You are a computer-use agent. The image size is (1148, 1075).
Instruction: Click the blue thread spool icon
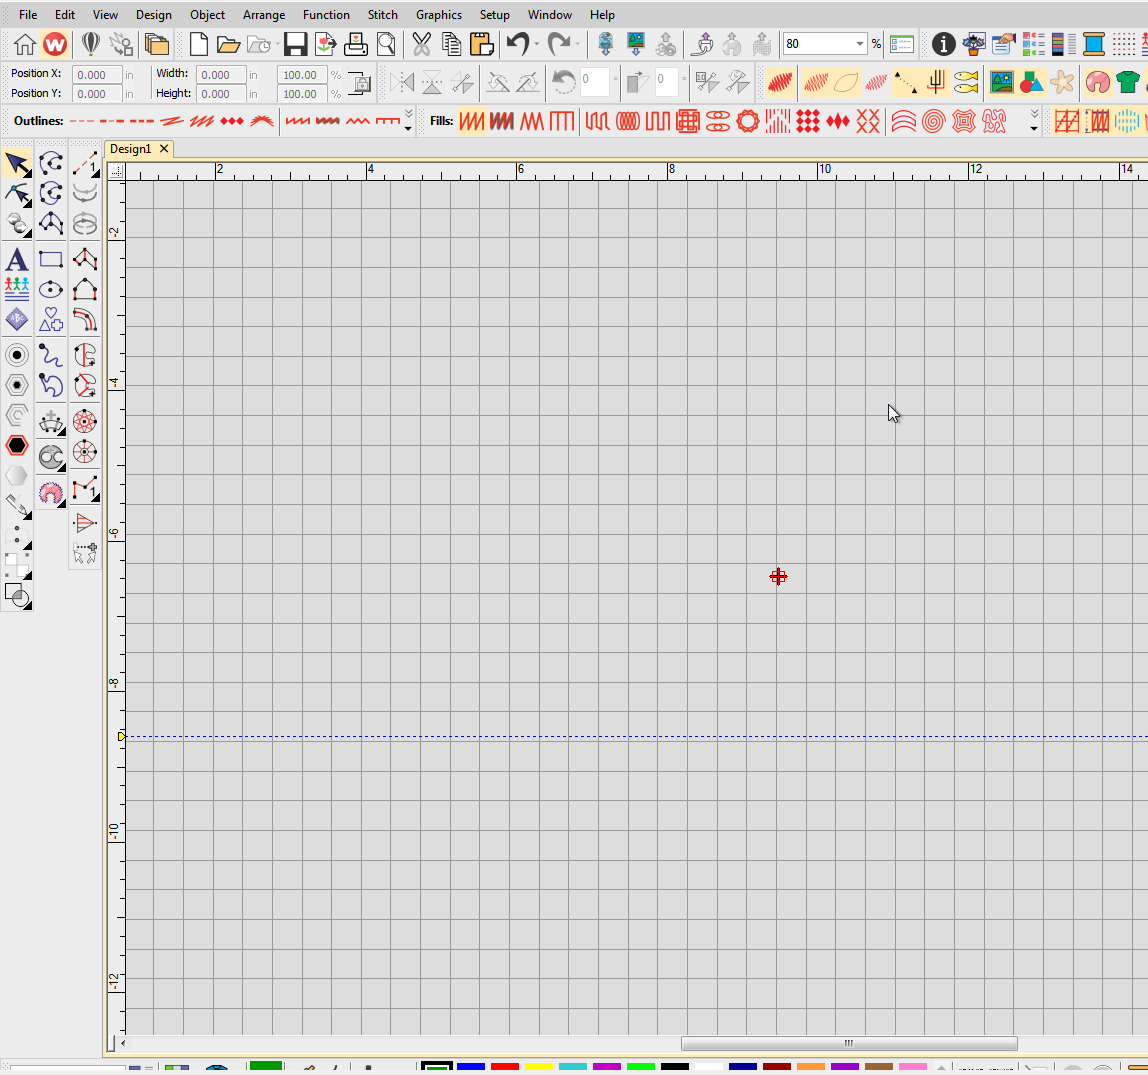[x=1094, y=44]
